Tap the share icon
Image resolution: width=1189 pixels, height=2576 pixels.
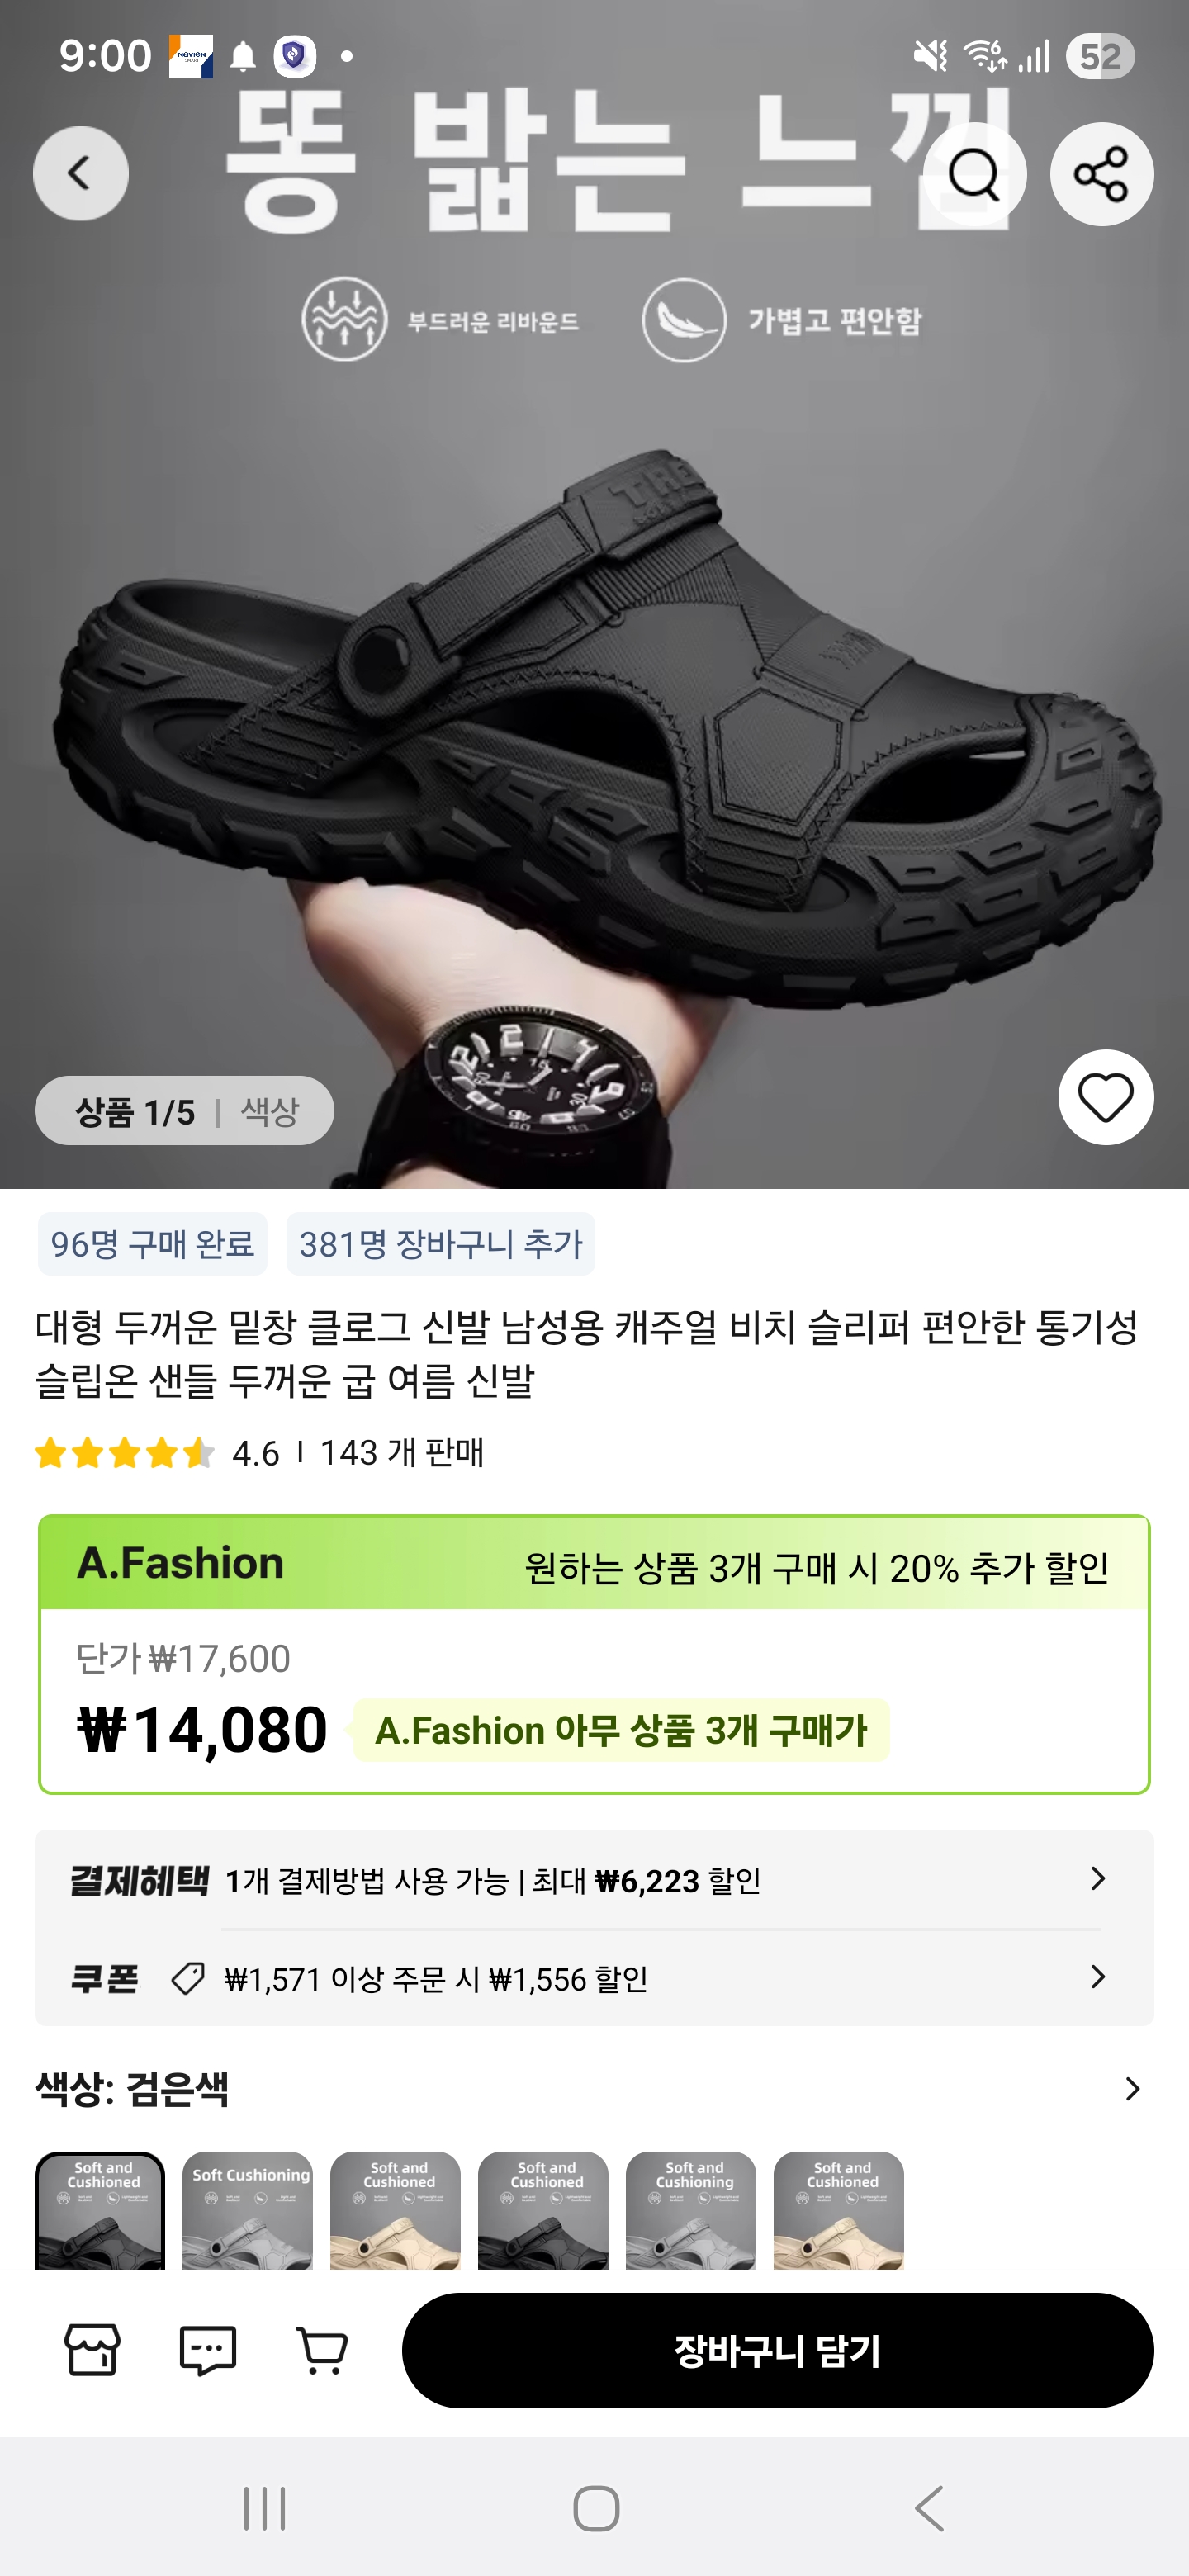click(x=1101, y=175)
